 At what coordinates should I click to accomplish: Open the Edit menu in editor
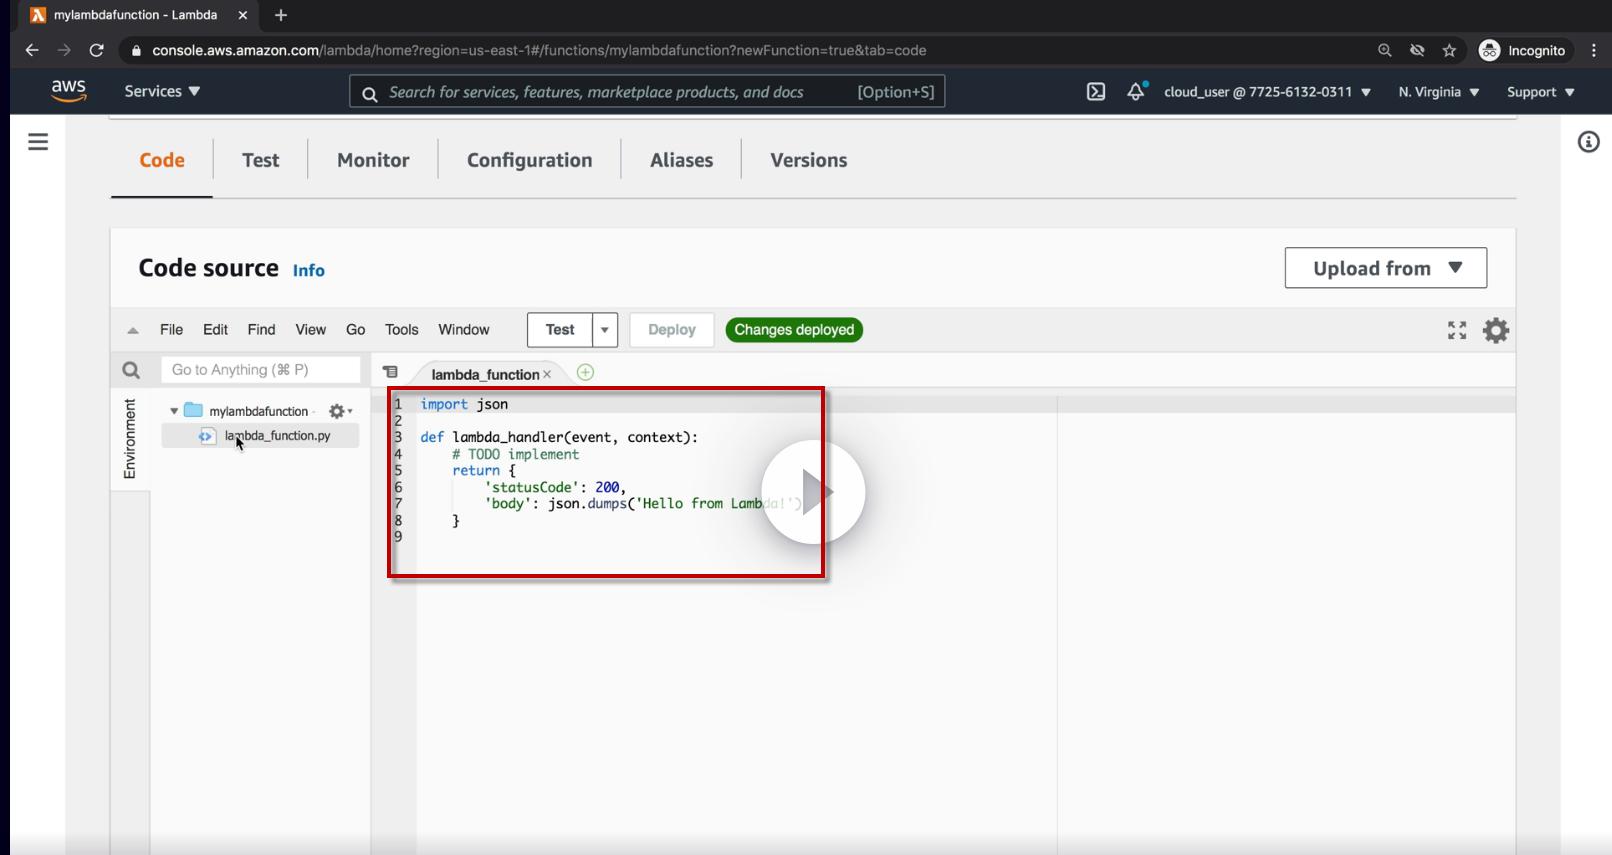(x=215, y=330)
